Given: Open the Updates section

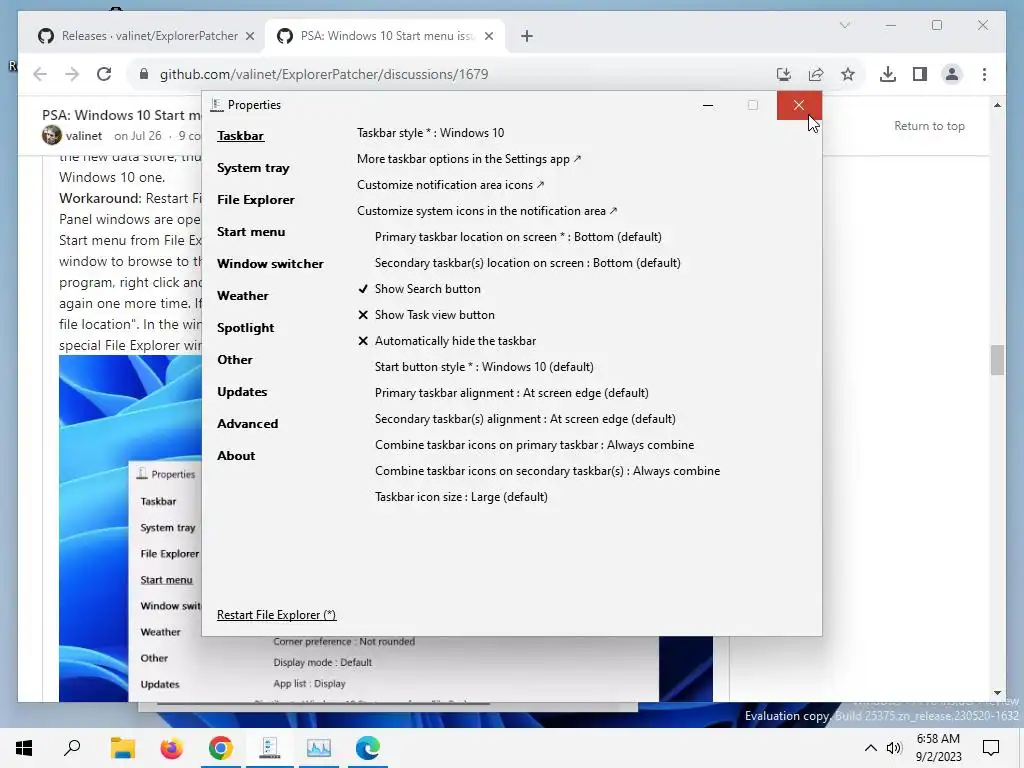Looking at the screenshot, I should click(x=242, y=392).
